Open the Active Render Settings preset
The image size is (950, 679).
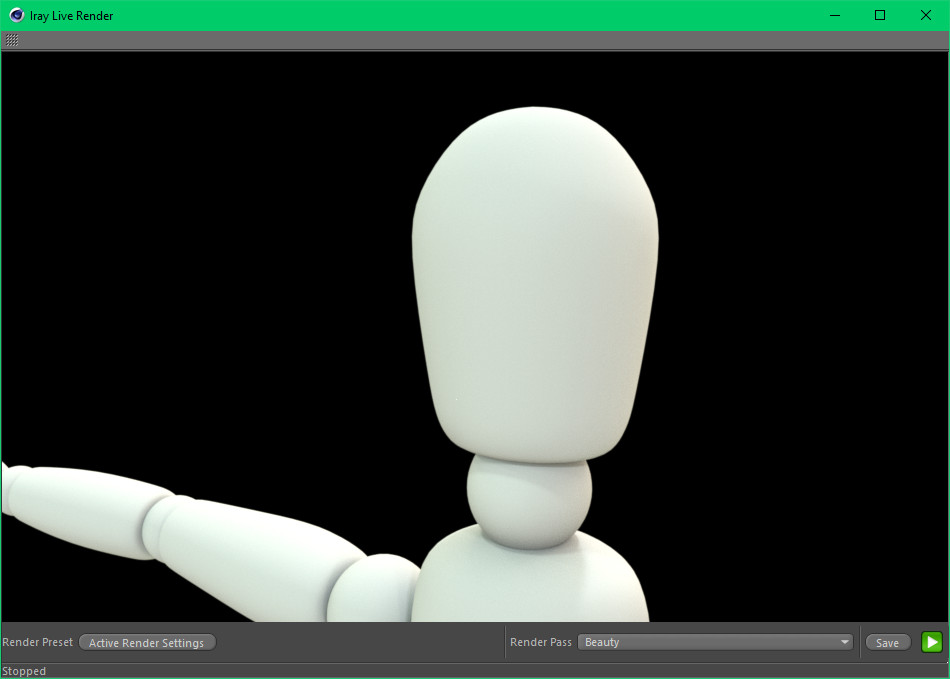[147, 643]
